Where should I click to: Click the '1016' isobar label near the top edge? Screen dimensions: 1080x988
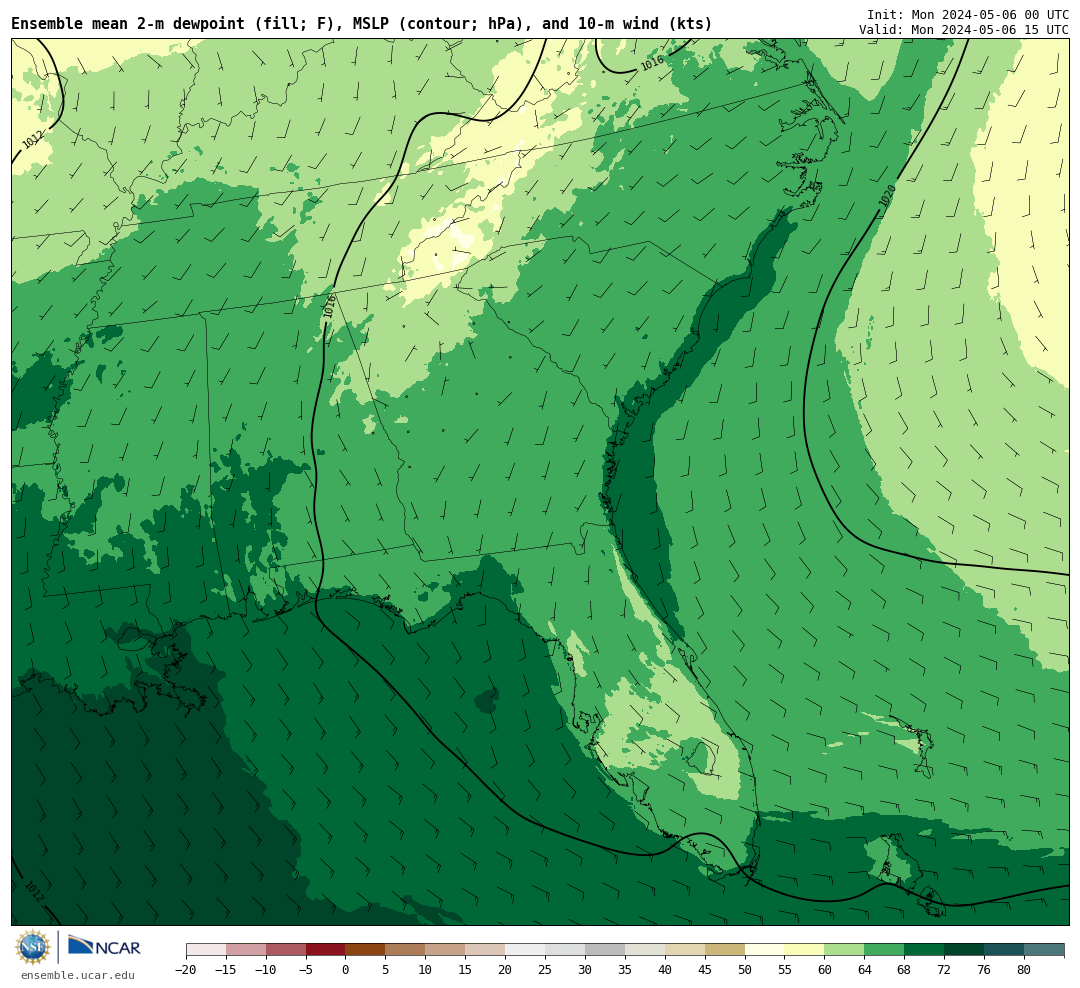coord(652,63)
